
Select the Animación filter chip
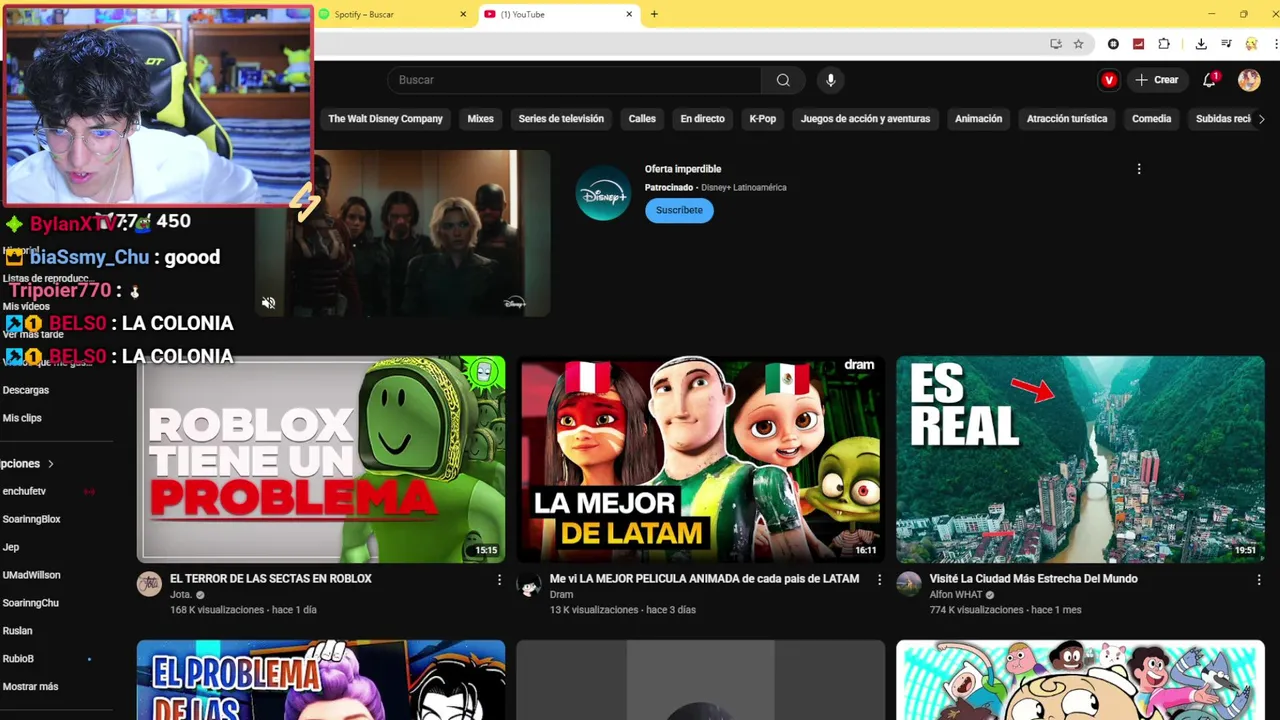coord(978,119)
